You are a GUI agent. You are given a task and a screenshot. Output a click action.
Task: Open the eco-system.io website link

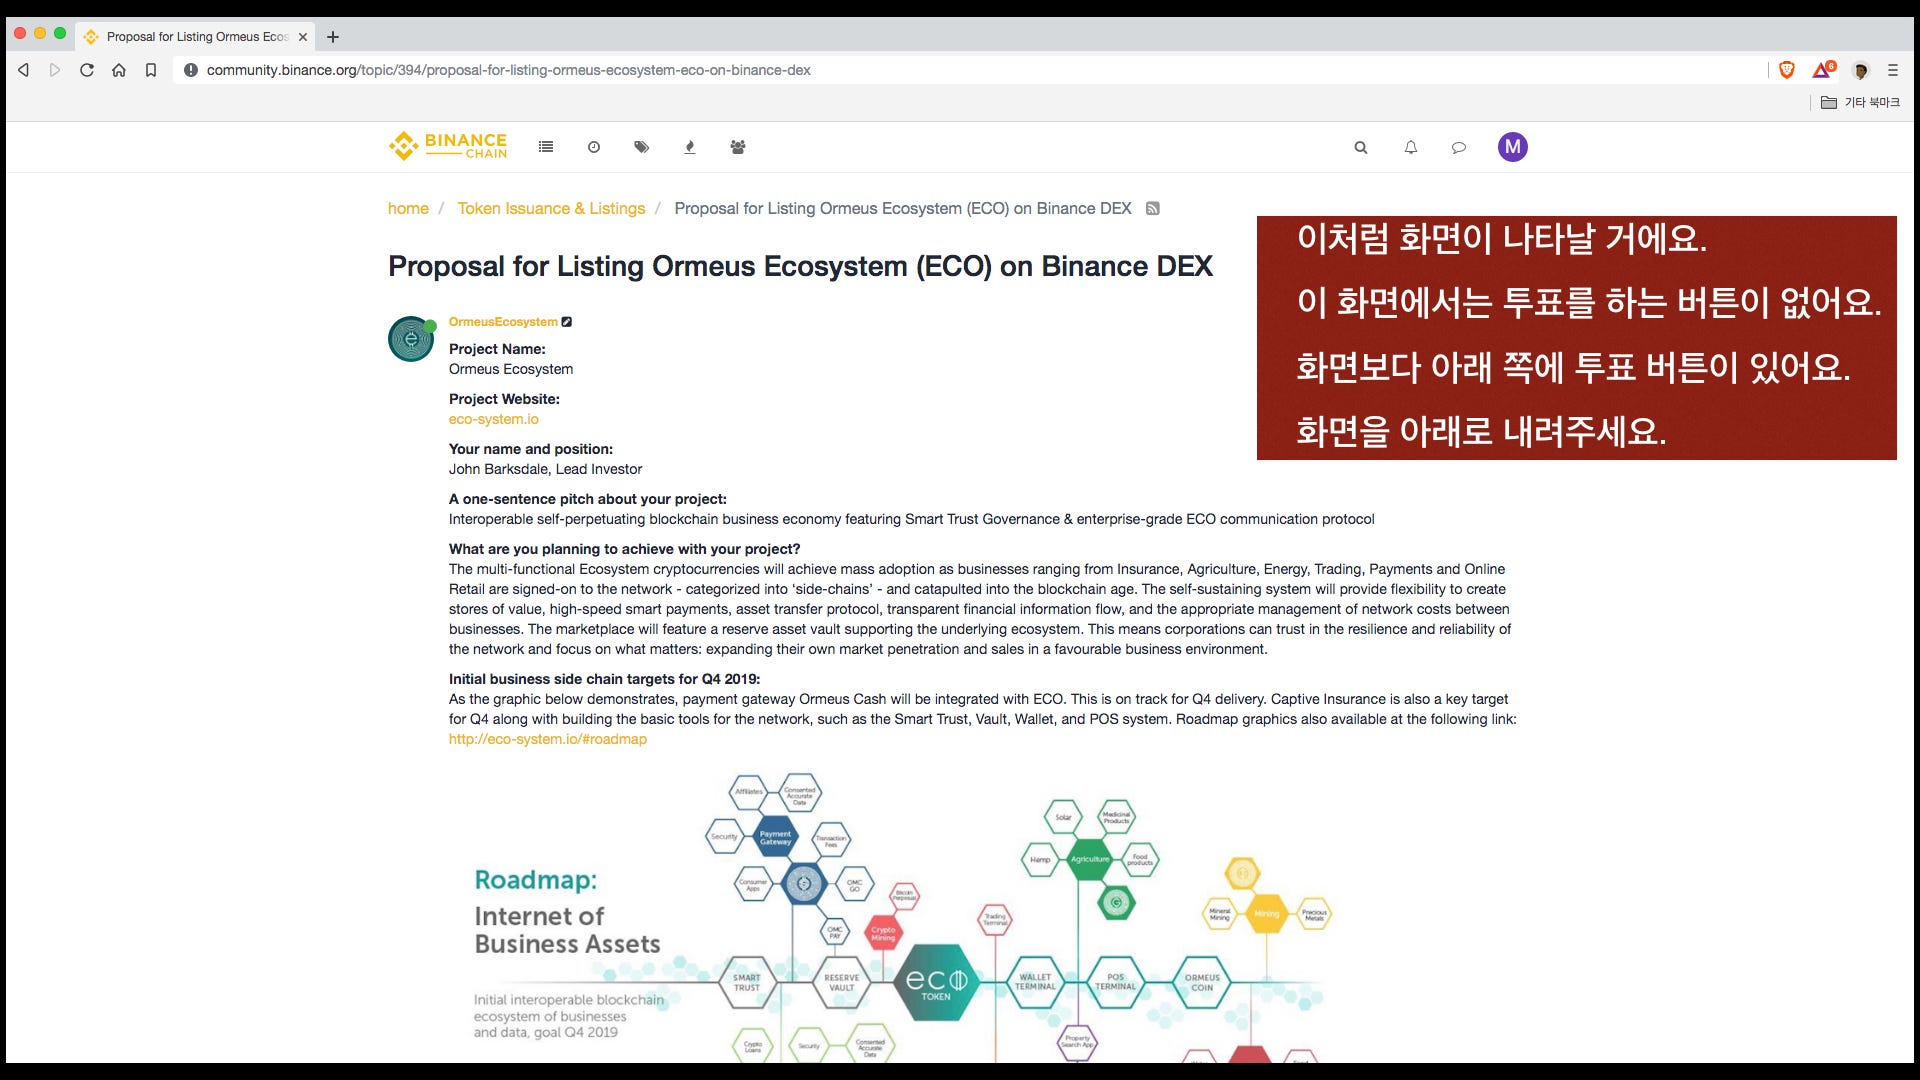pos(493,419)
